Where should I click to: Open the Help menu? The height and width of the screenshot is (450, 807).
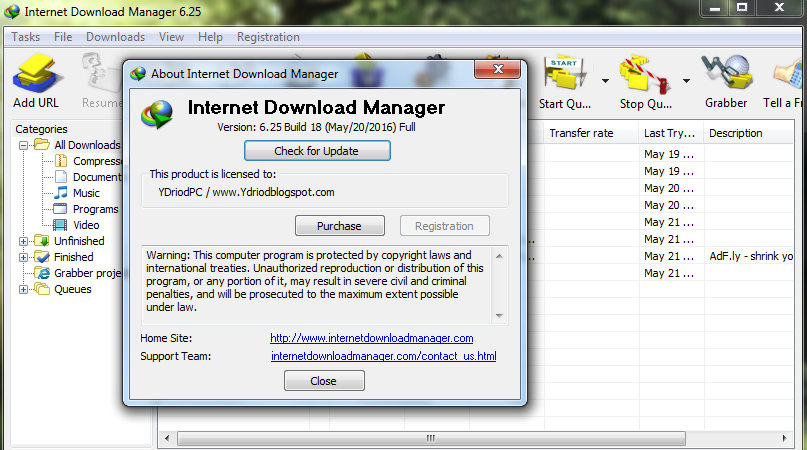tap(210, 37)
